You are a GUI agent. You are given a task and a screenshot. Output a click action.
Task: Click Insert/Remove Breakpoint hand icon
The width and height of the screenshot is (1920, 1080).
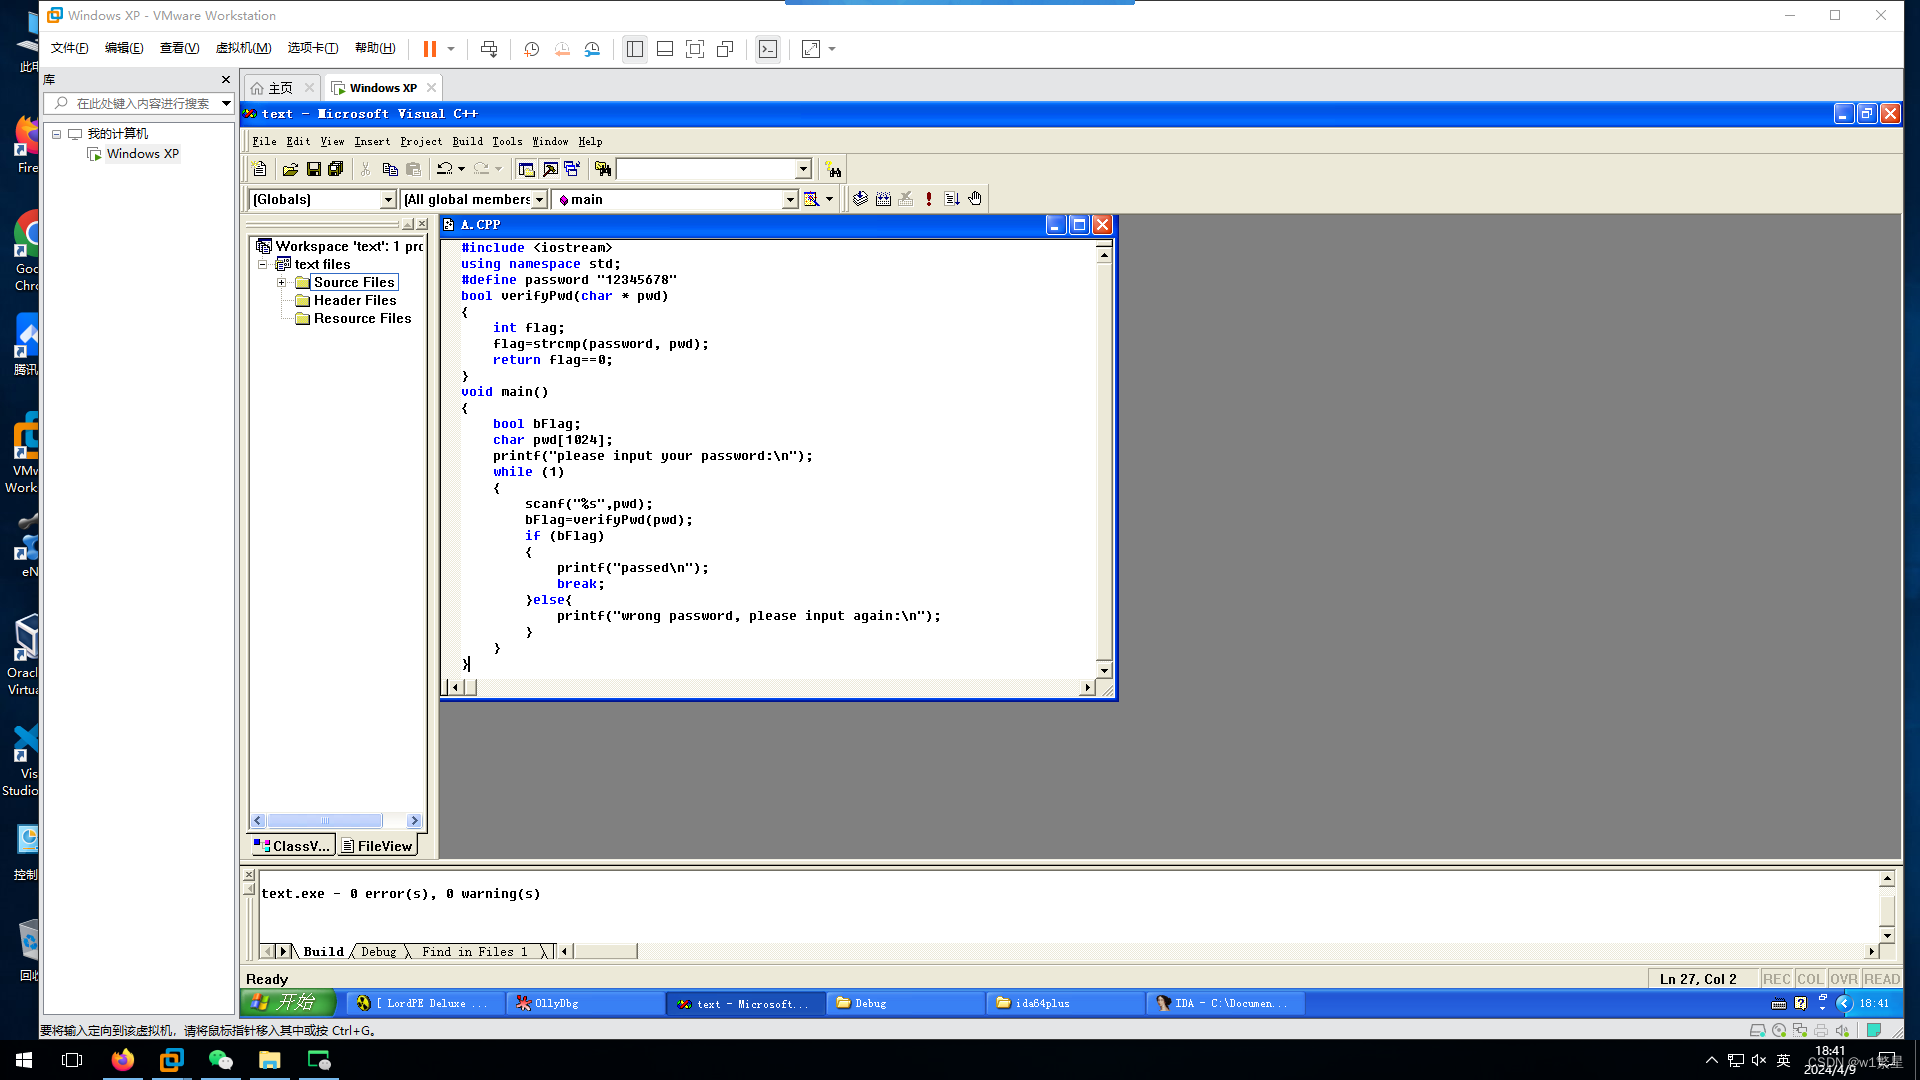coord(975,199)
